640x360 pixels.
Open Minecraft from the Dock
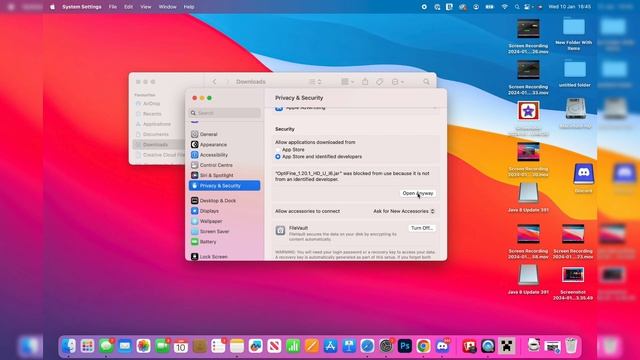coord(507,346)
